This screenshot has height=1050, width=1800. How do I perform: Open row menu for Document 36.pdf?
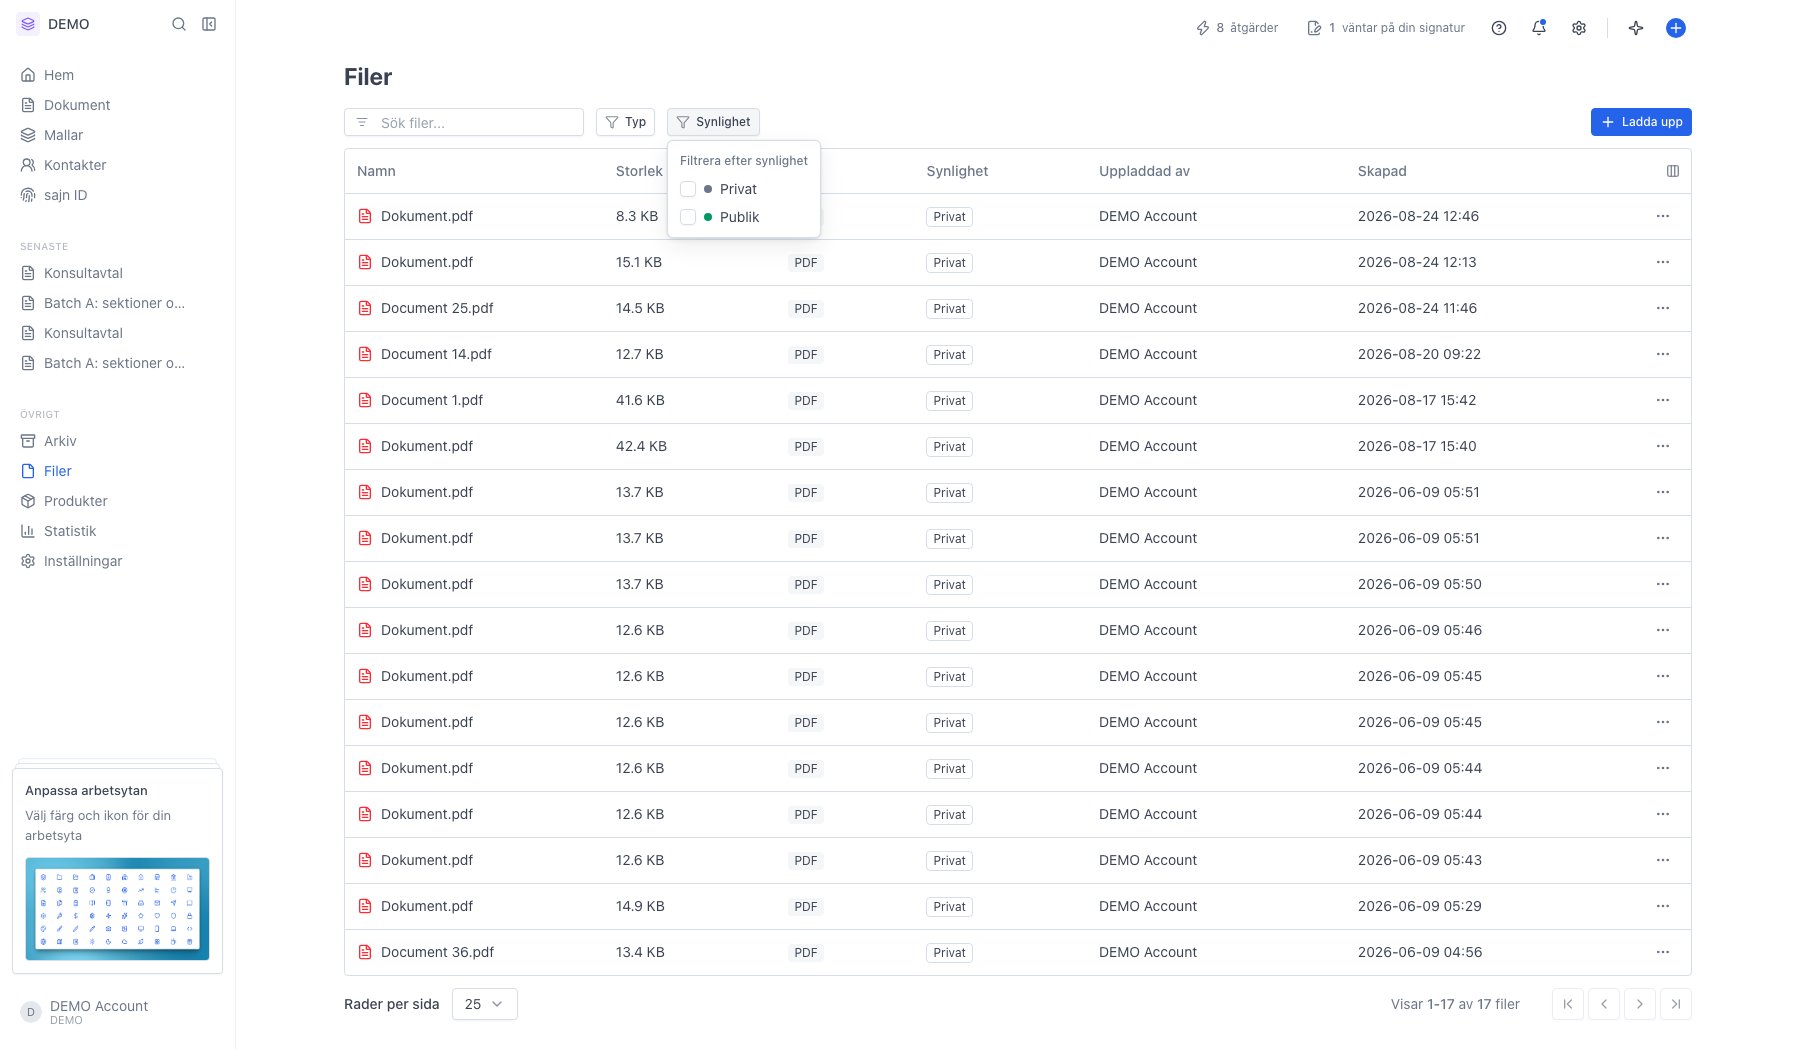(x=1663, y=952)
